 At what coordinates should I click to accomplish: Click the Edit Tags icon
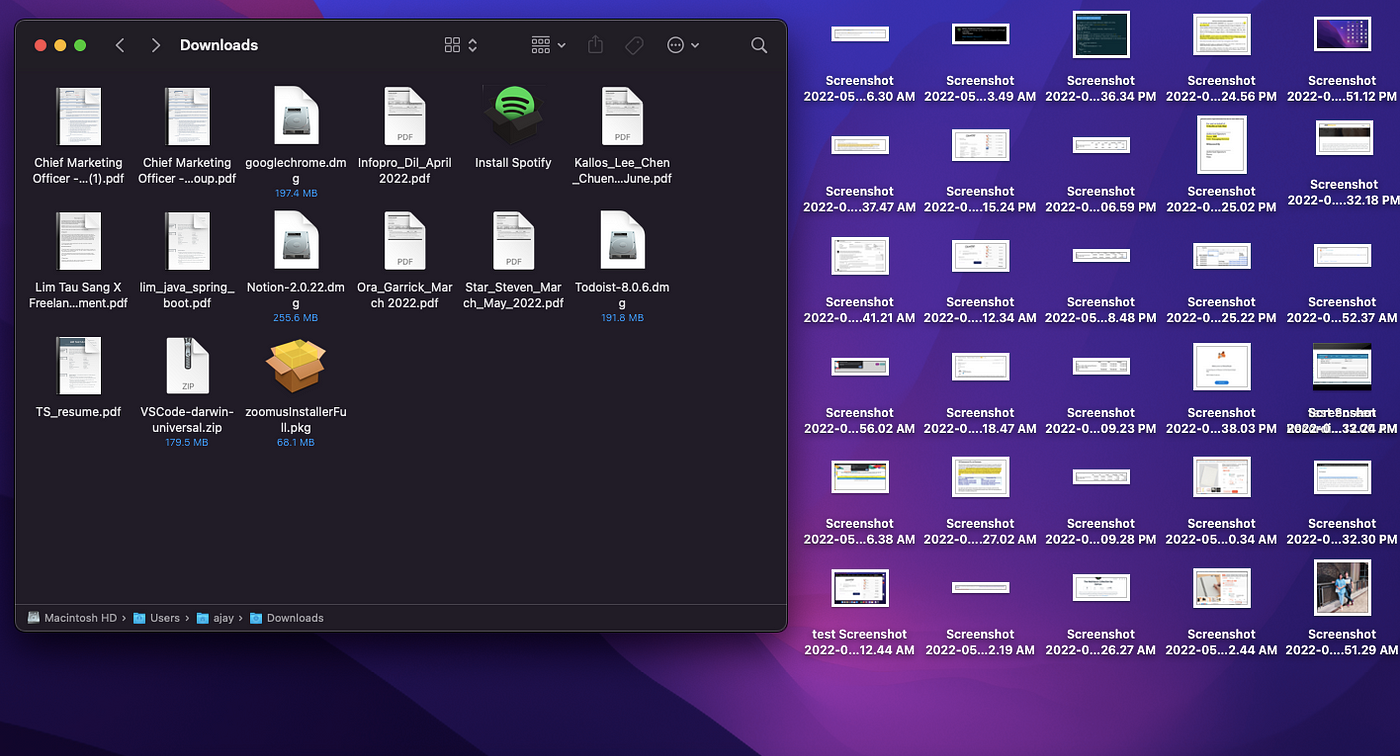click(x=634, y=45)
